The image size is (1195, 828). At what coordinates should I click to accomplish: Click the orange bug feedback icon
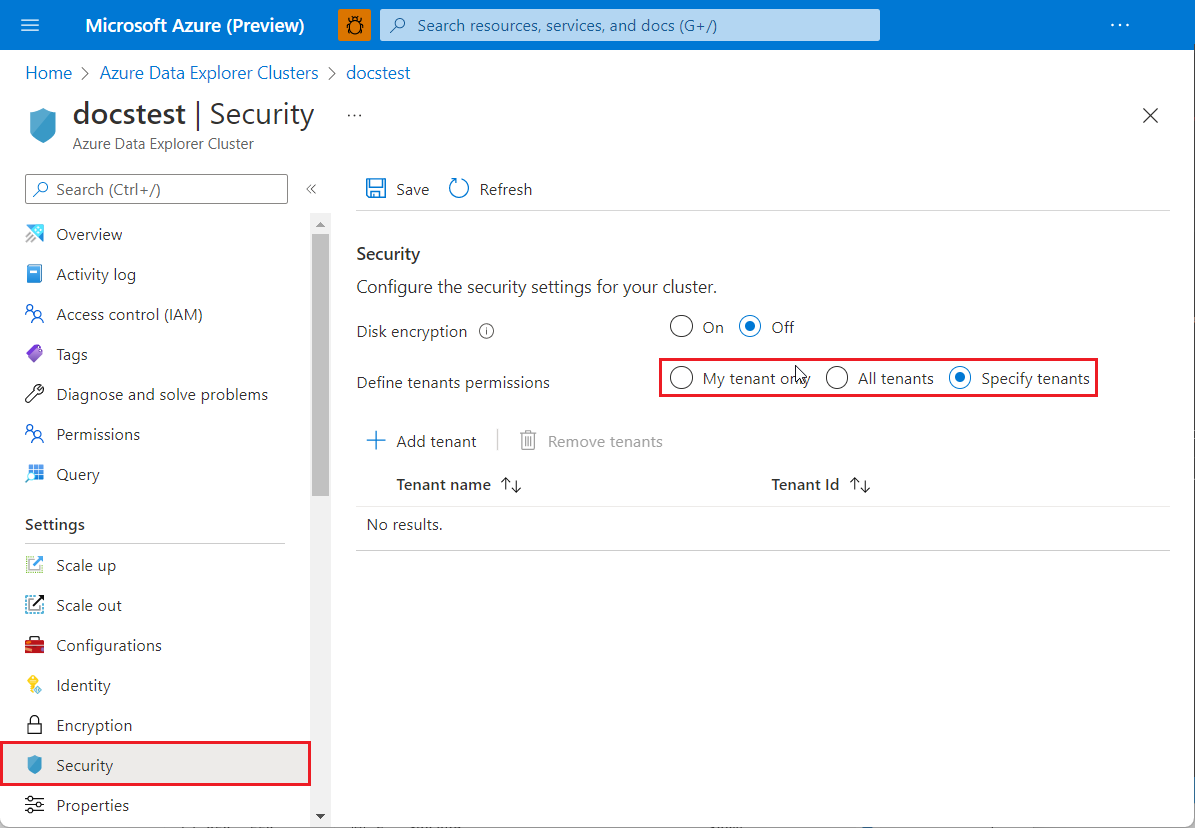pyautogui.click(x=354, y=25)
